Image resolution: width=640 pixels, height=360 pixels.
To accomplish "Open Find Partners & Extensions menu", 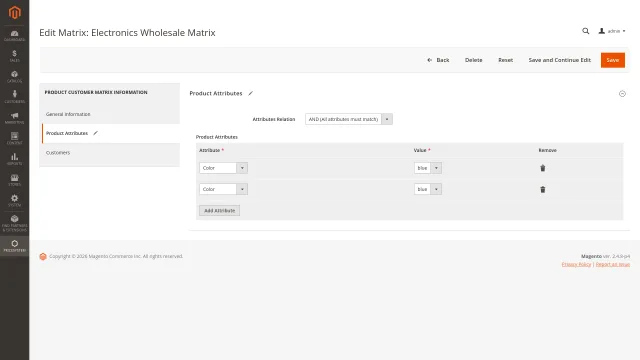I will (14, 223).
